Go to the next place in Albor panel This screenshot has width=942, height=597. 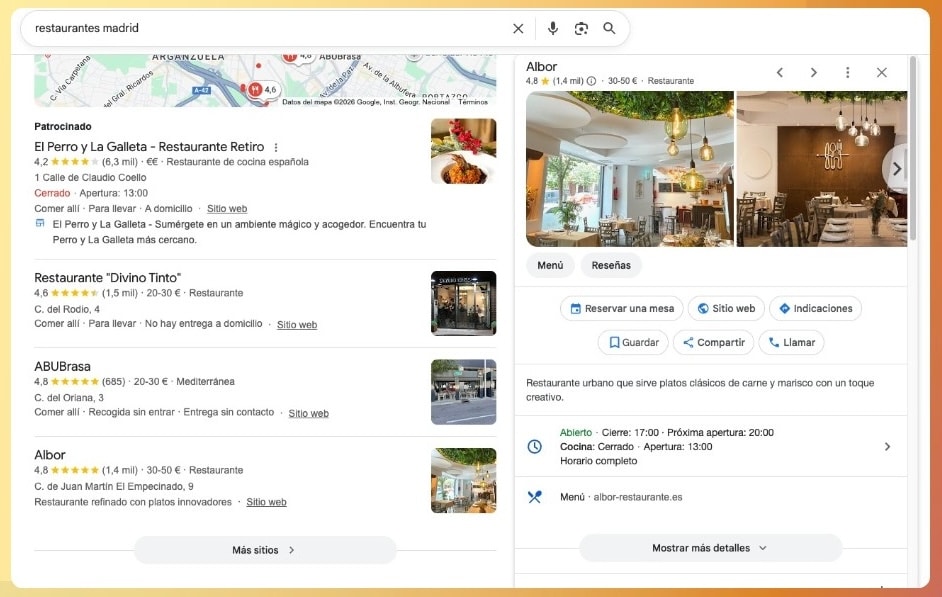813,73
